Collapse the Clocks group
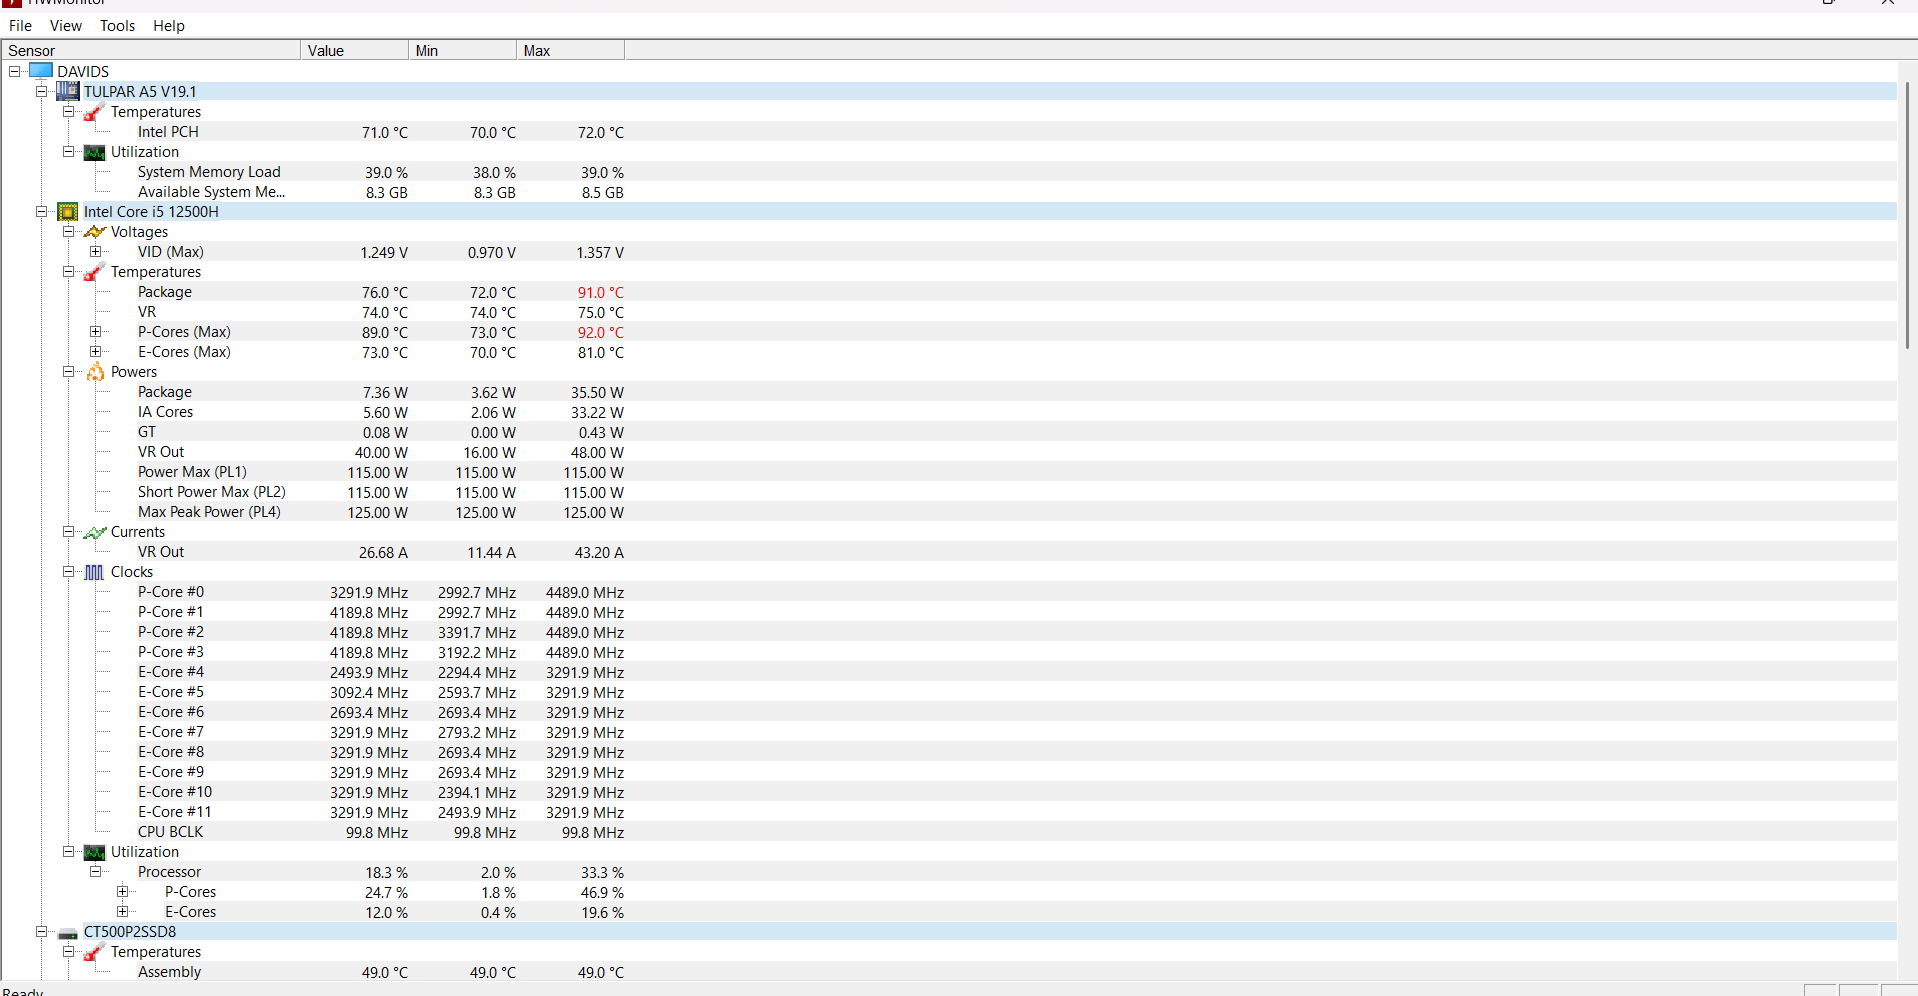The width and height of the screenshot is (1918, 996). click(68, 572)
